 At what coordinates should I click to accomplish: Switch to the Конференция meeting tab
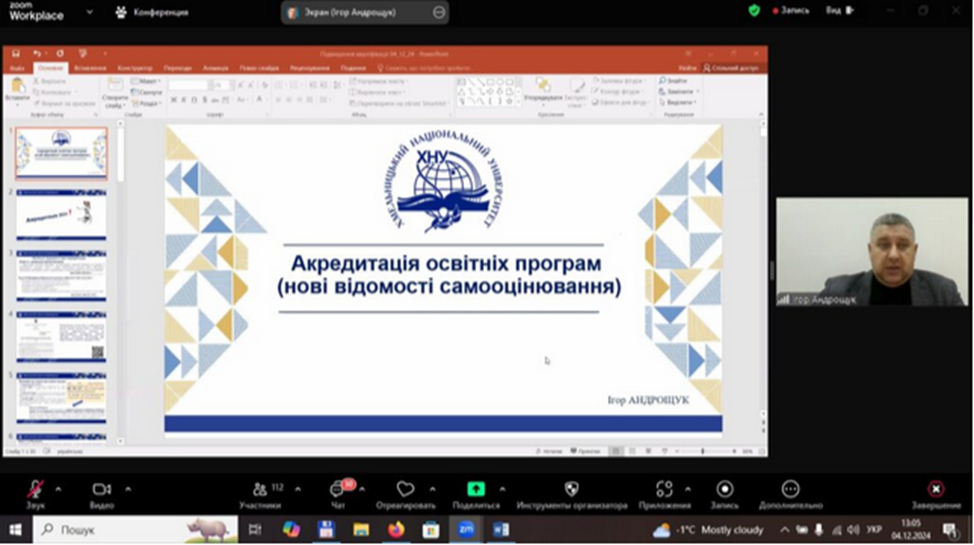click(x=152, y=12)
